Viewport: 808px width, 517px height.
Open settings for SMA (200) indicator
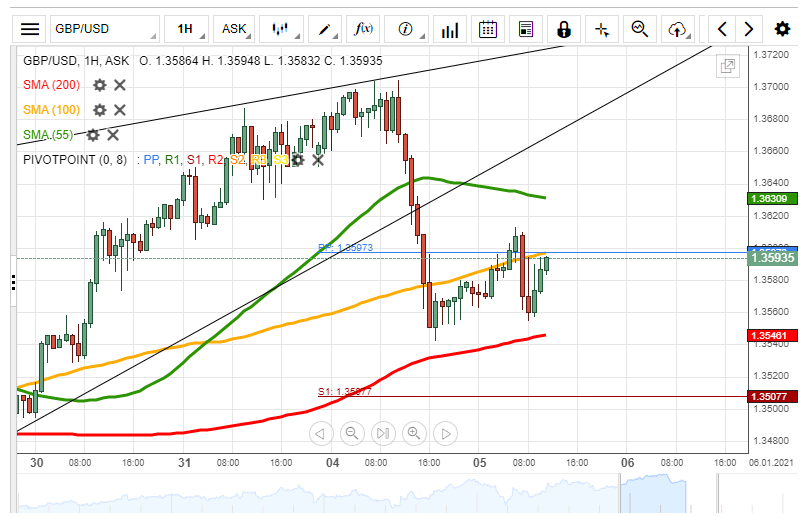coord(100,85)
